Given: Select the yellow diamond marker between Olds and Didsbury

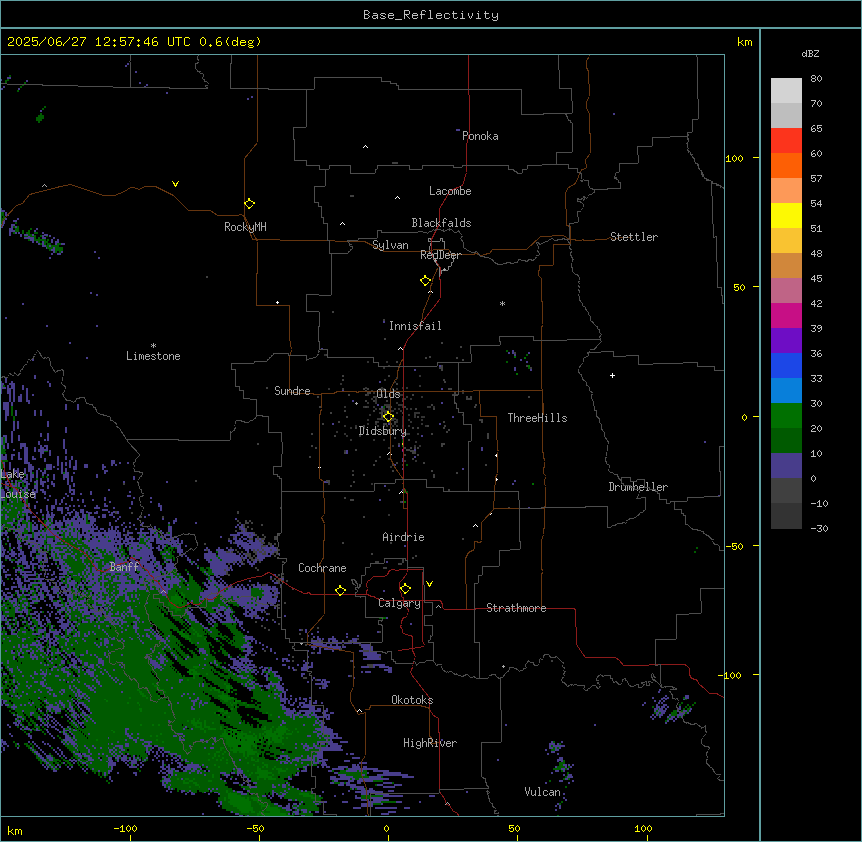Looking at the screenshot, I should pyautogui.click(x=388, y=417).
